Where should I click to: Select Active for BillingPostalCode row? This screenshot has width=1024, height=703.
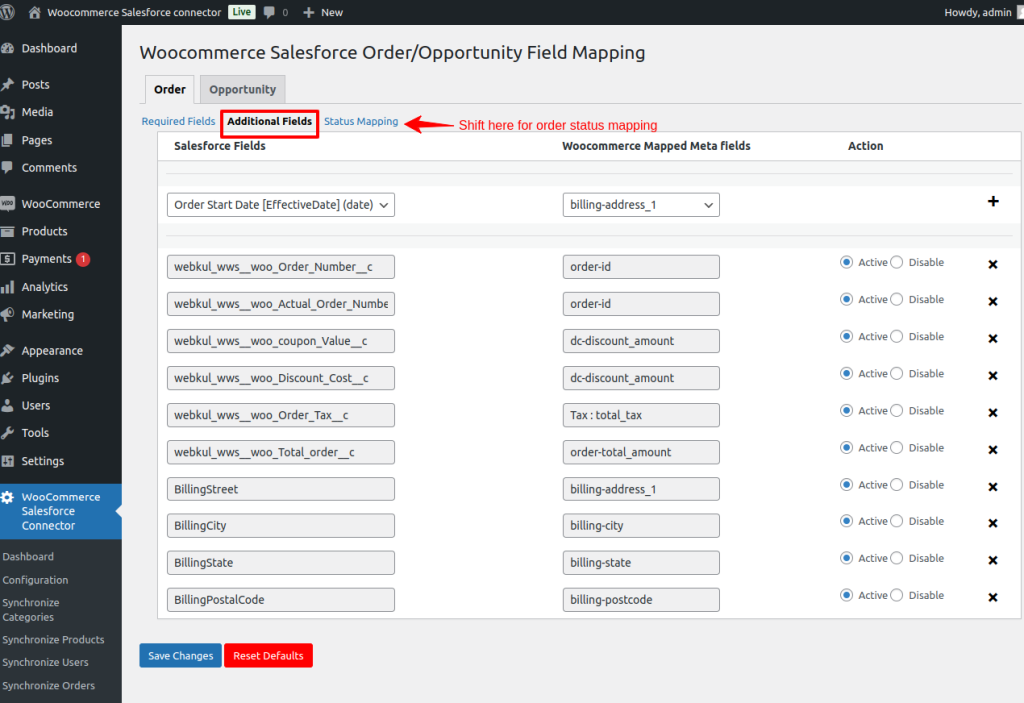847,596
